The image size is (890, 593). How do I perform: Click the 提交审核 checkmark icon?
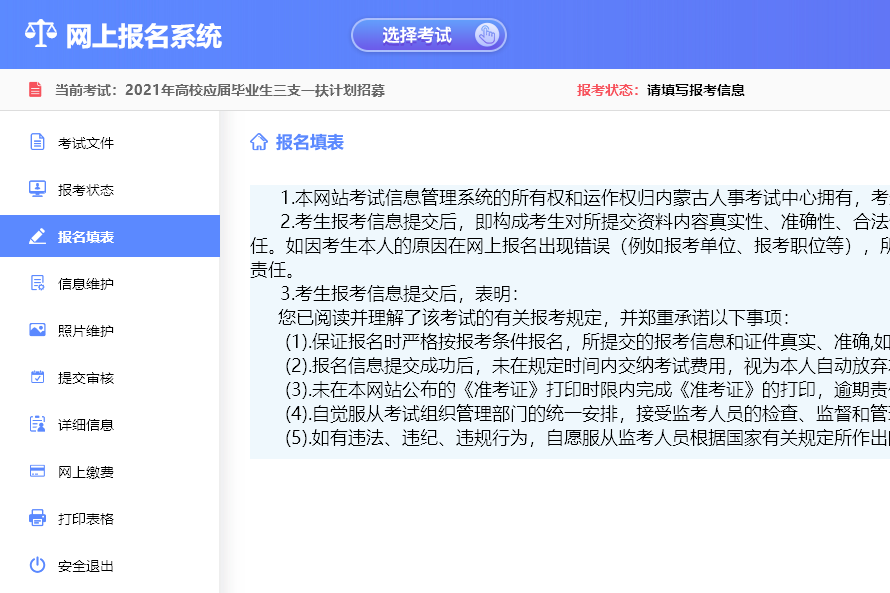(x=37, y=377)
